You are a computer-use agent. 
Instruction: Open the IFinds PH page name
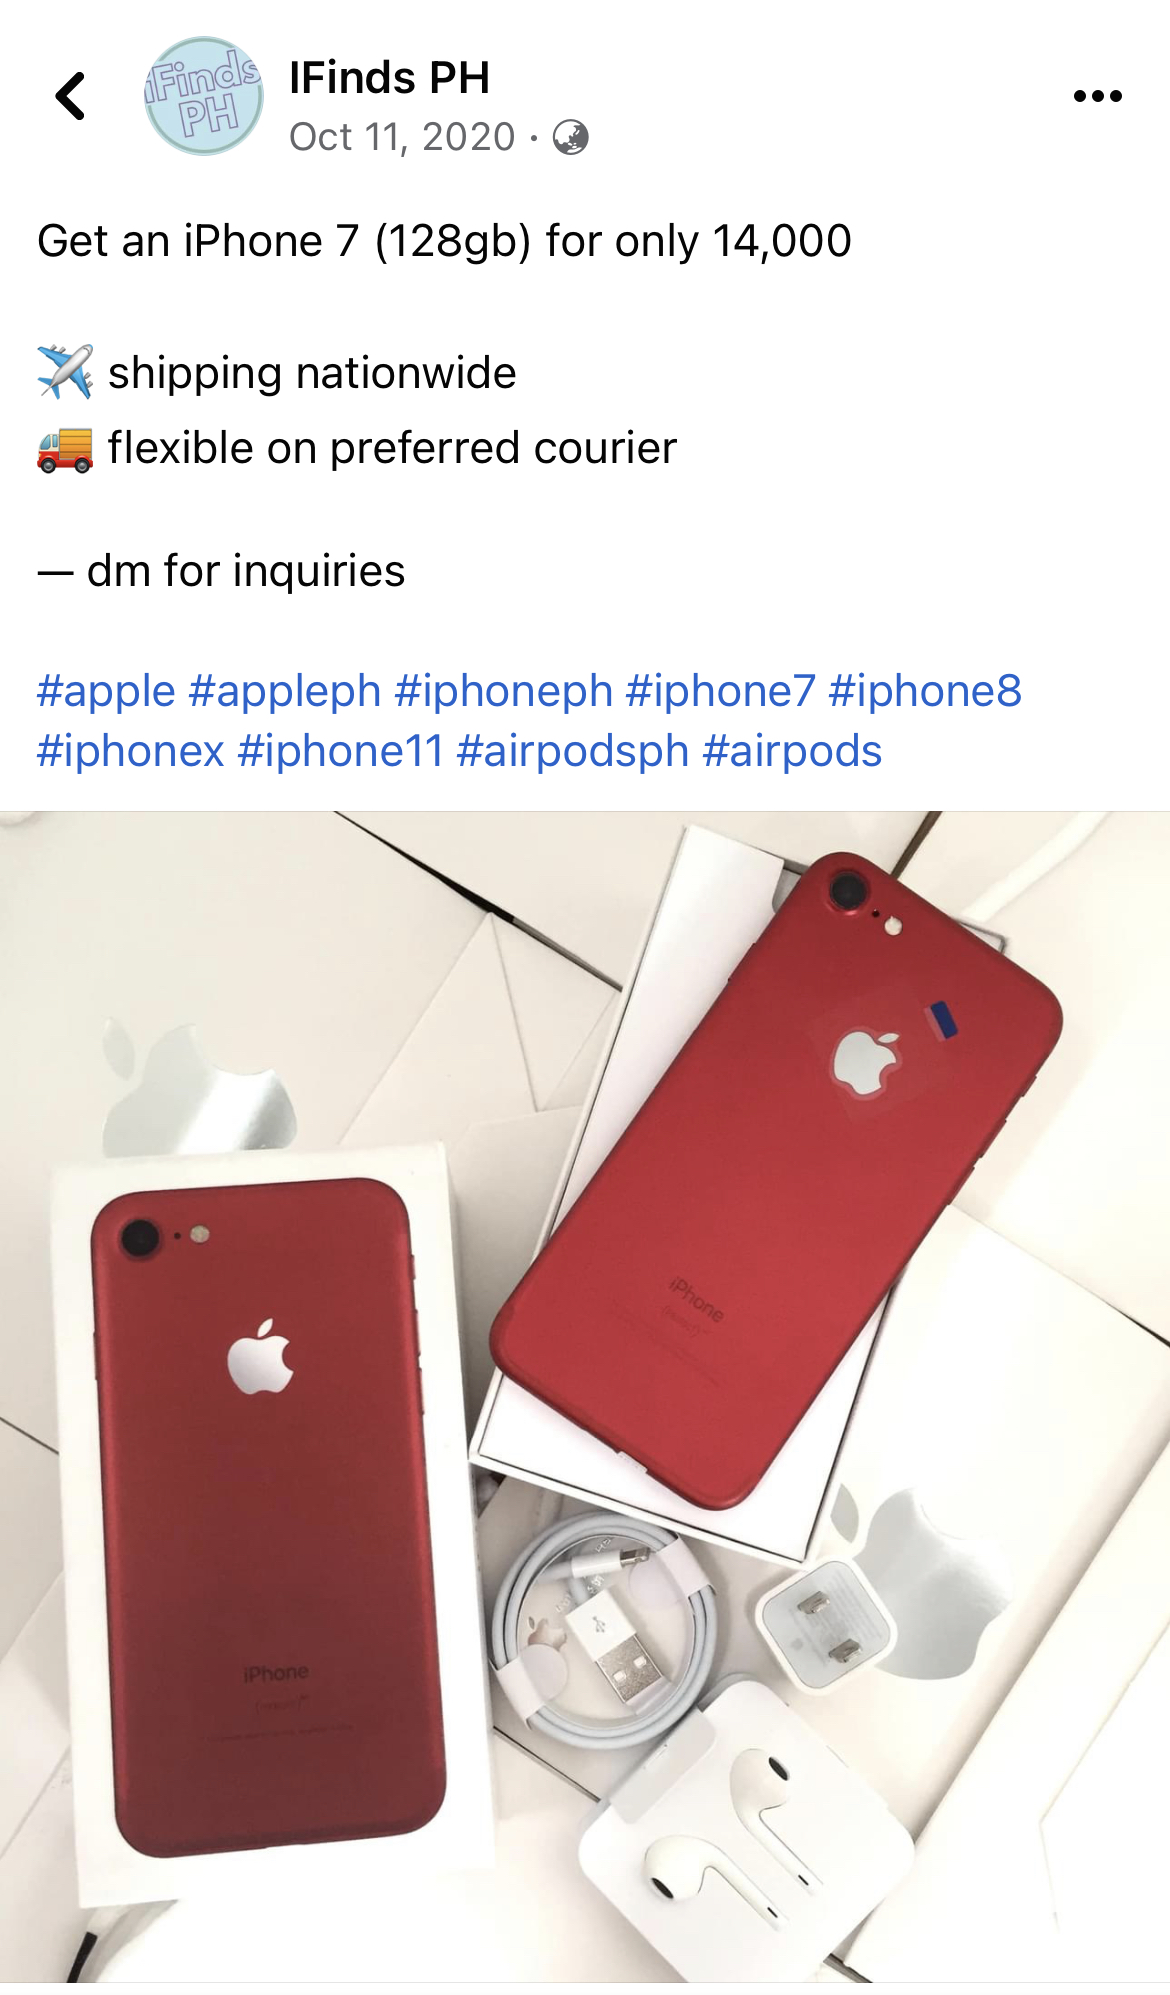tap(389, 78)
